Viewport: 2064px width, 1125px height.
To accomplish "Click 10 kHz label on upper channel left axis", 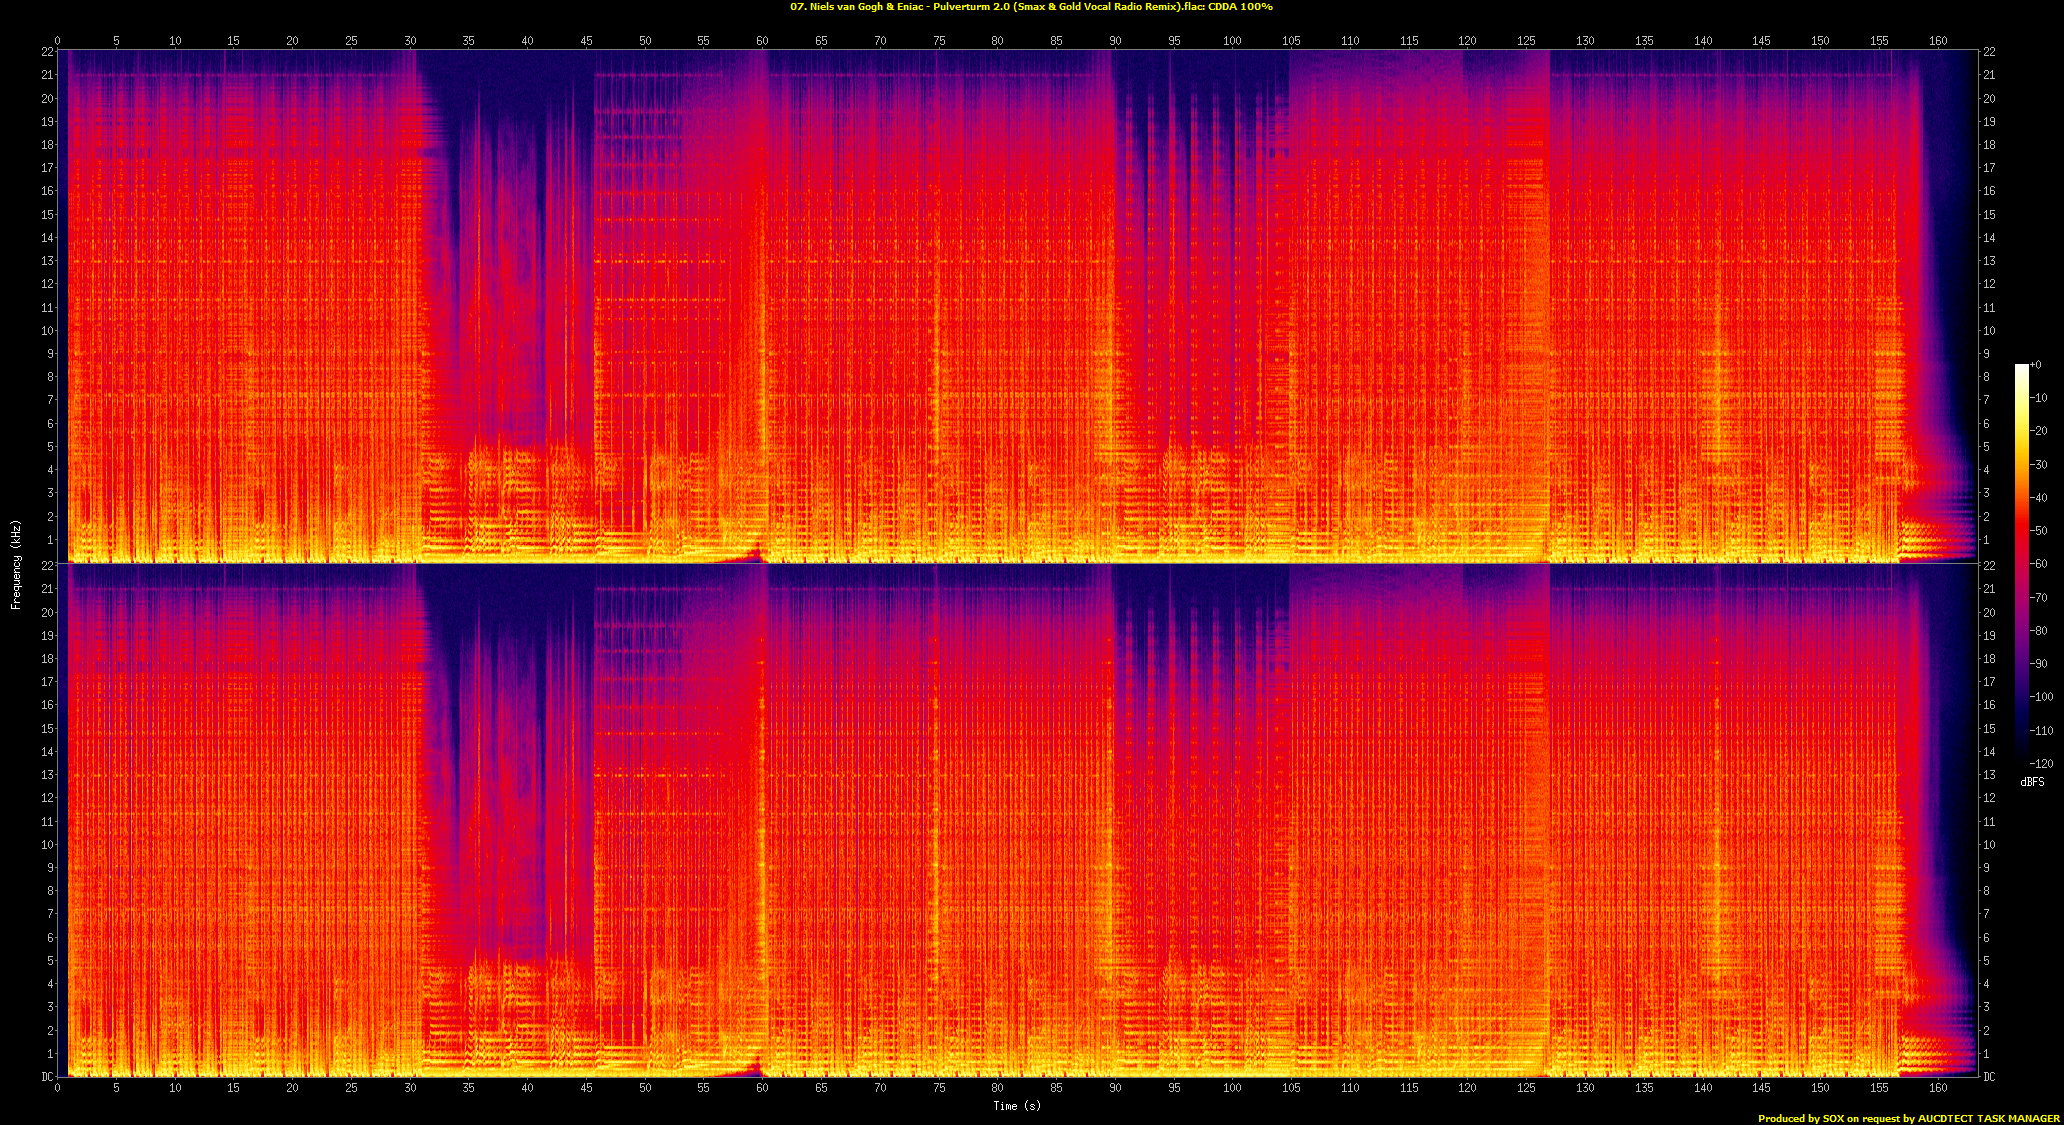I will pos(47,331).
